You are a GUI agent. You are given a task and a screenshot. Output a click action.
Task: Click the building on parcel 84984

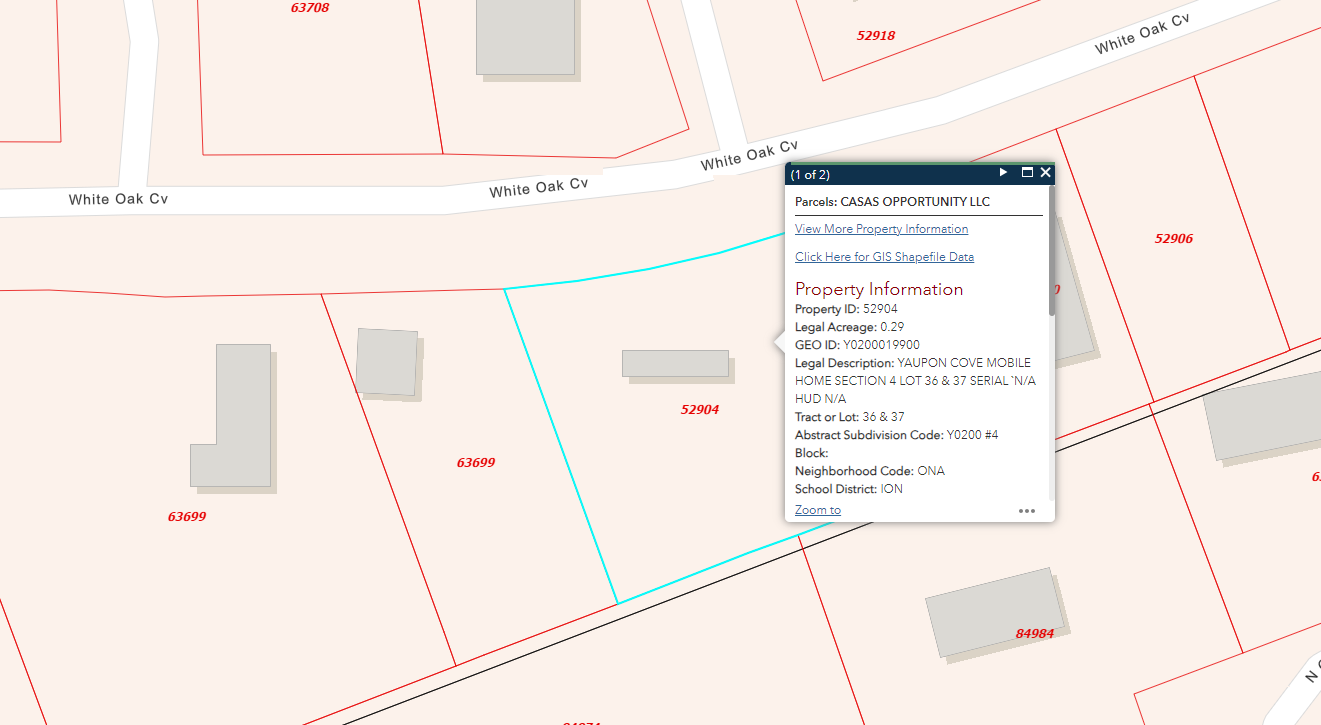(x=990, y=612)
